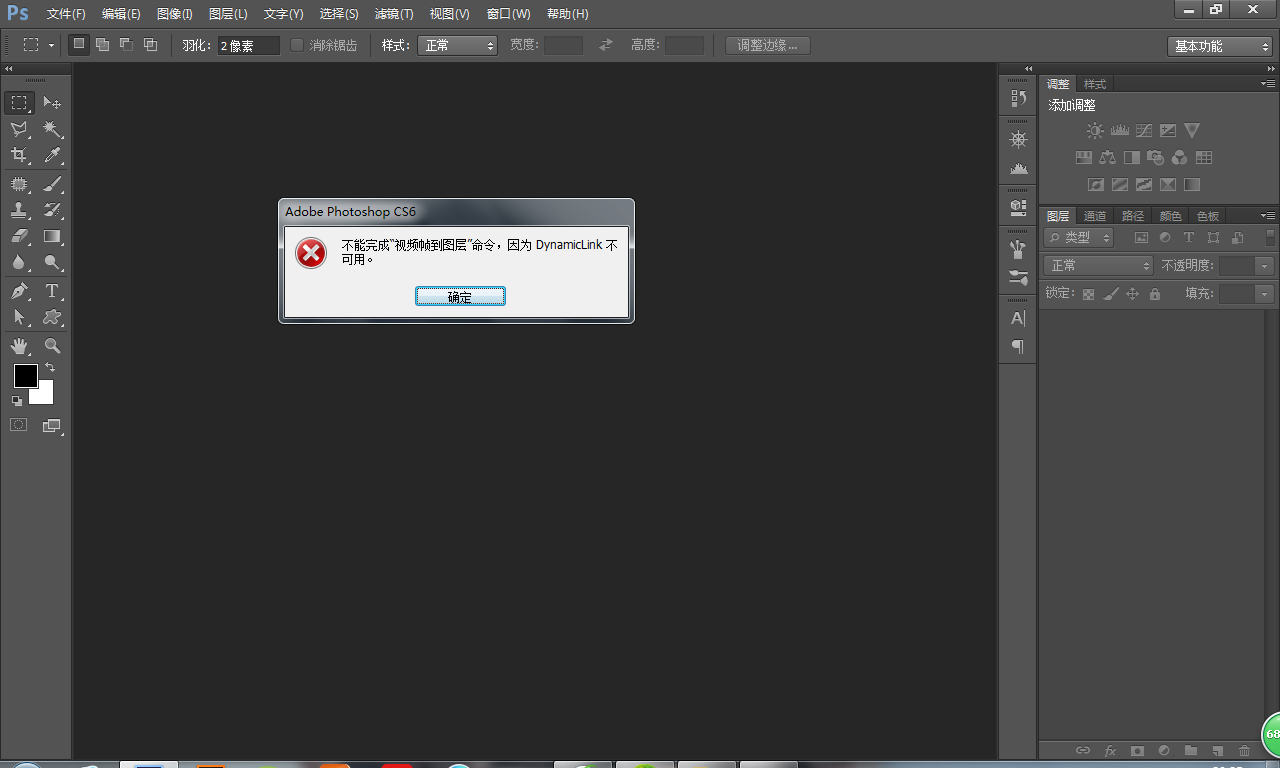1280x768 pixels.
Task: Add a Brightness/Contrast adjustment
Action: click(x=1095, y=131)
